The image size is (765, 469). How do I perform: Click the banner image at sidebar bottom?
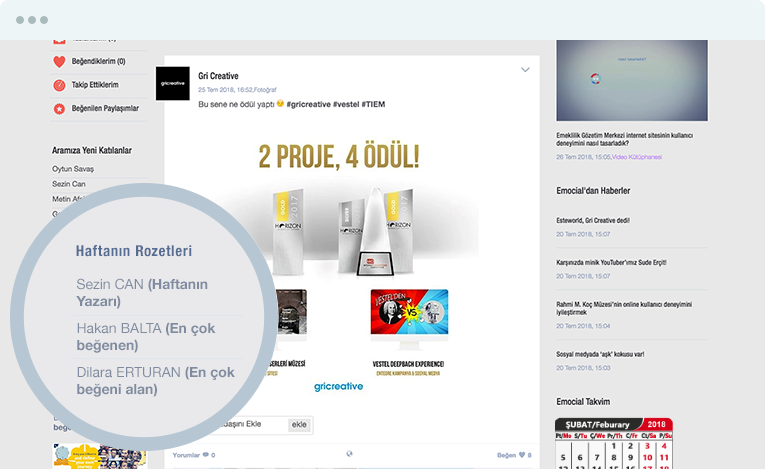pyautogui.click(x=100, y=456)
